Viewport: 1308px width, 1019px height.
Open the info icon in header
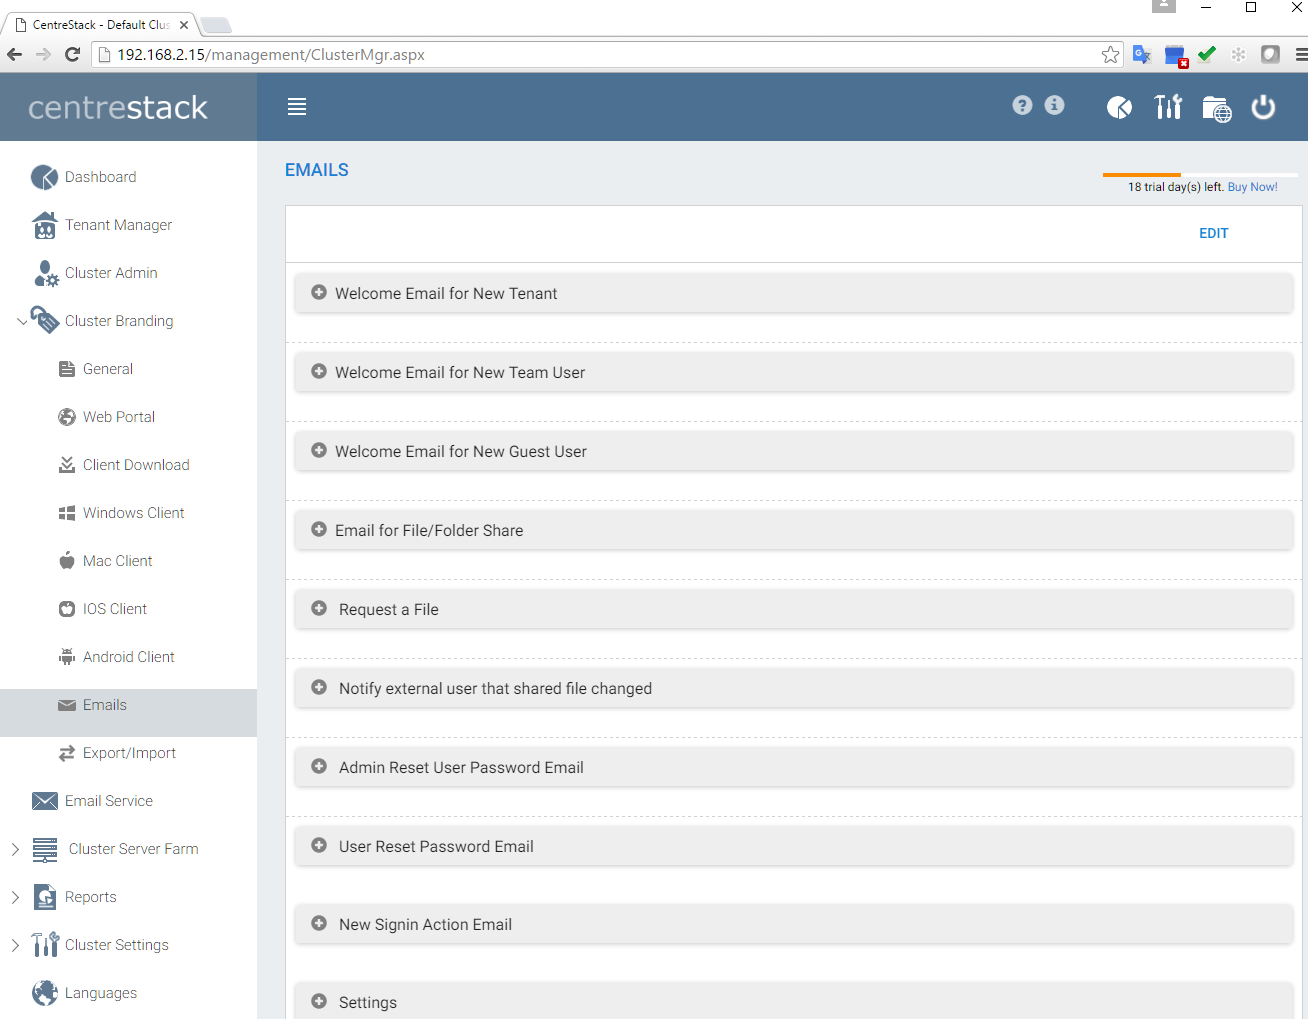pos(1055,105)
